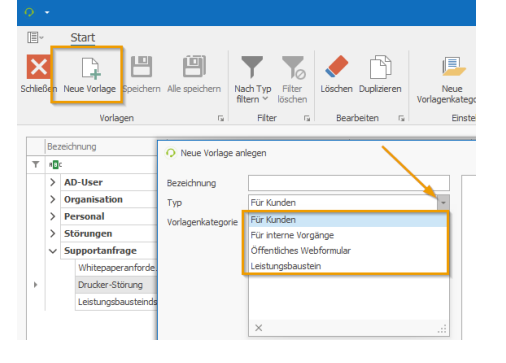Switch to the Start ribbon tab
The width and height of the screenshot is (506, 363).
(x=83, y=37)
